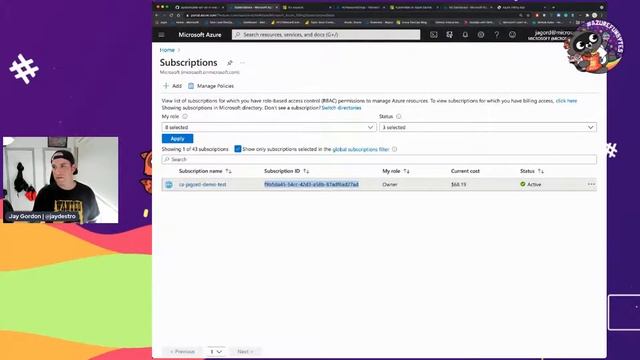This screenshot has height=360, width=640.
Task: Open portal settings gear
Action: (481, 35)
